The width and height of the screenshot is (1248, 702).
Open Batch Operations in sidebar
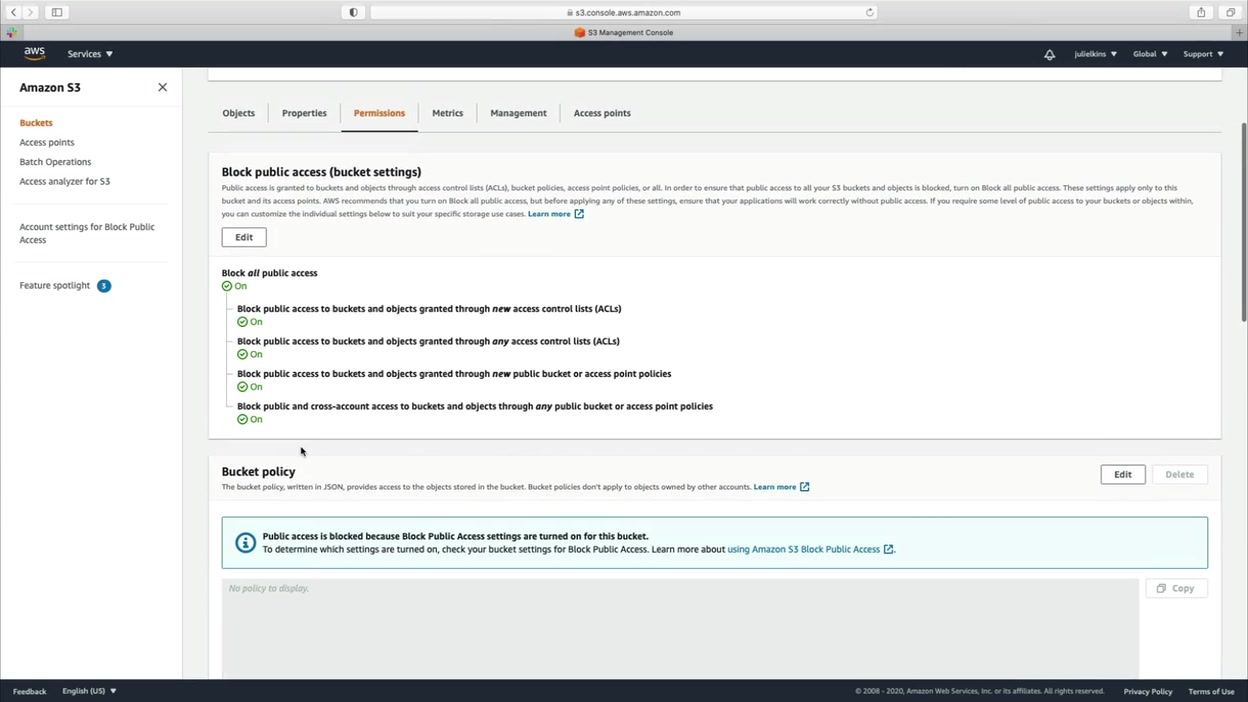55,162
